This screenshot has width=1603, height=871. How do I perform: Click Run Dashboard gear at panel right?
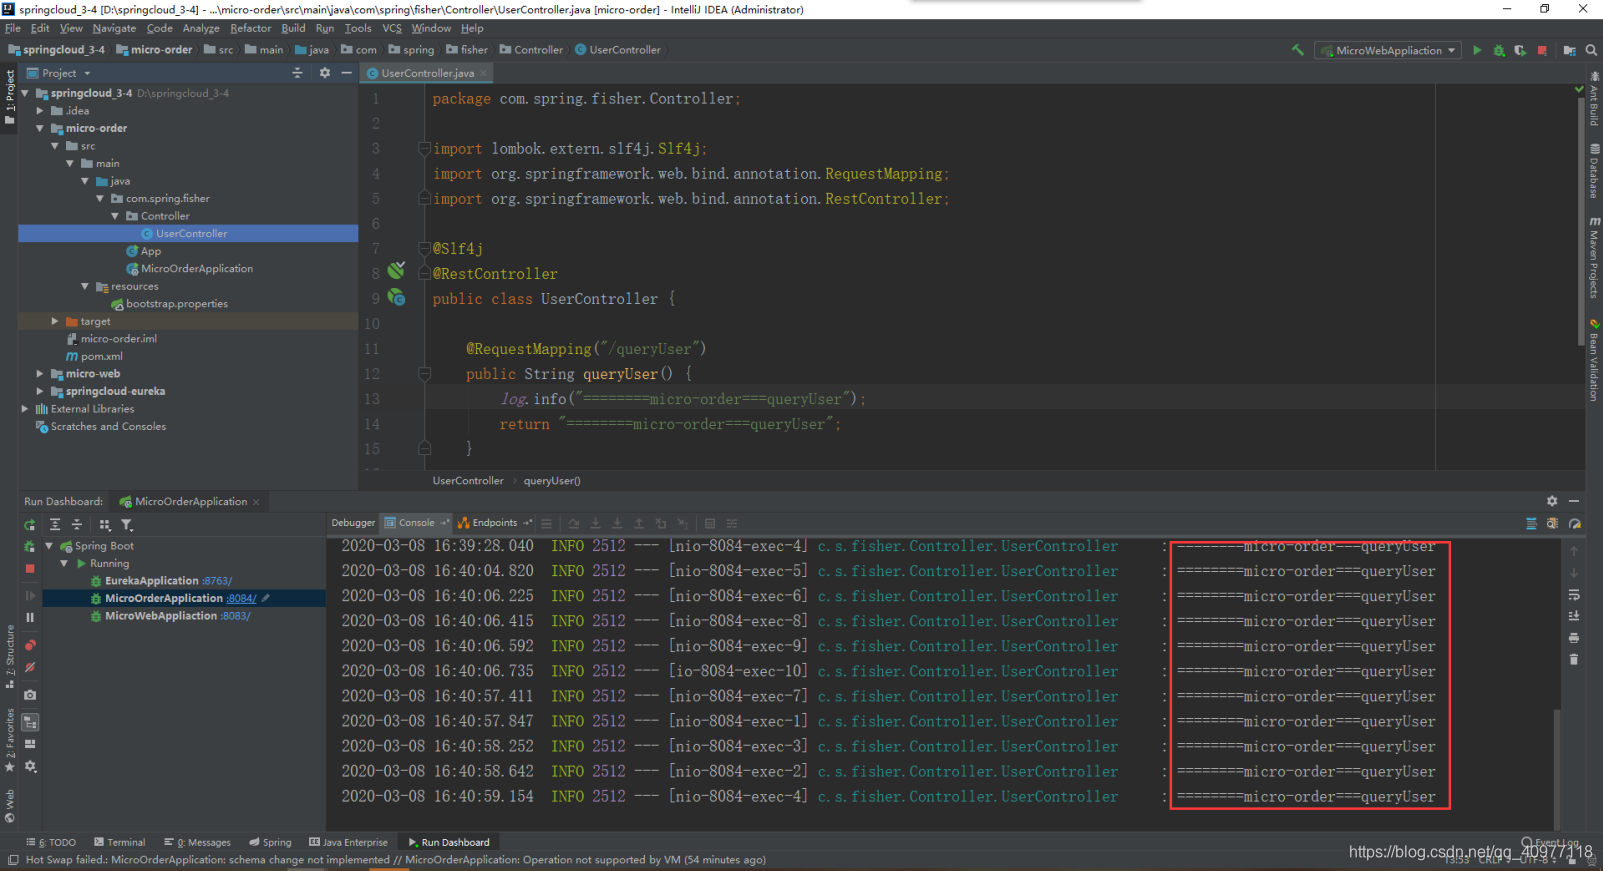point(1552,501)
